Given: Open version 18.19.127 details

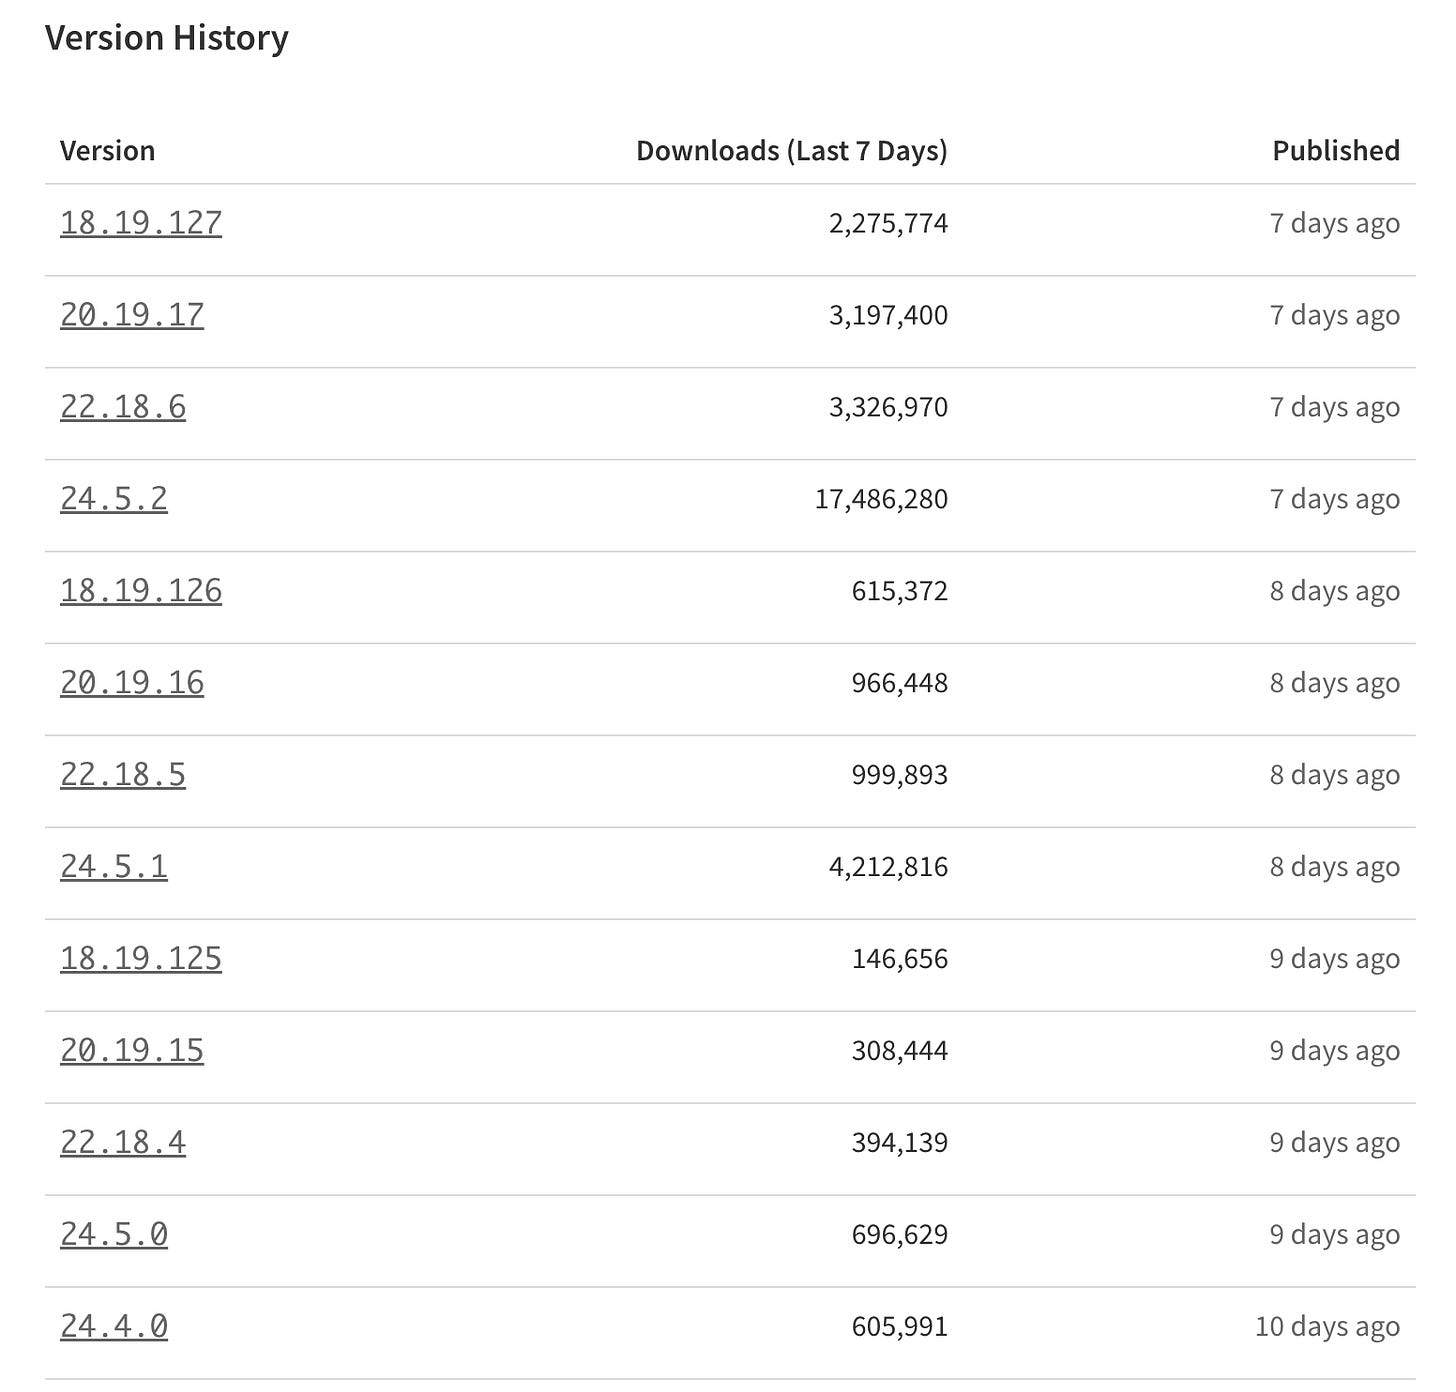Looking at the screenshot, I should point(141,223).
